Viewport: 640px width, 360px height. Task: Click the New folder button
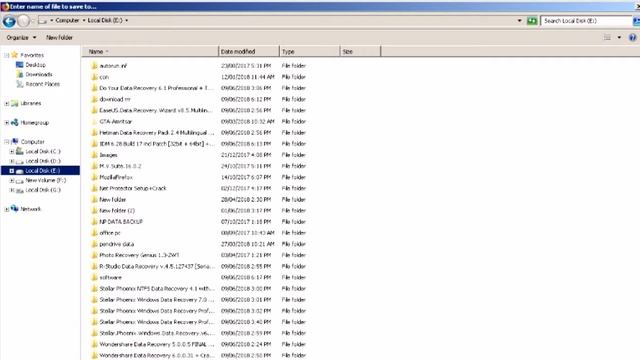coord(59,38)
